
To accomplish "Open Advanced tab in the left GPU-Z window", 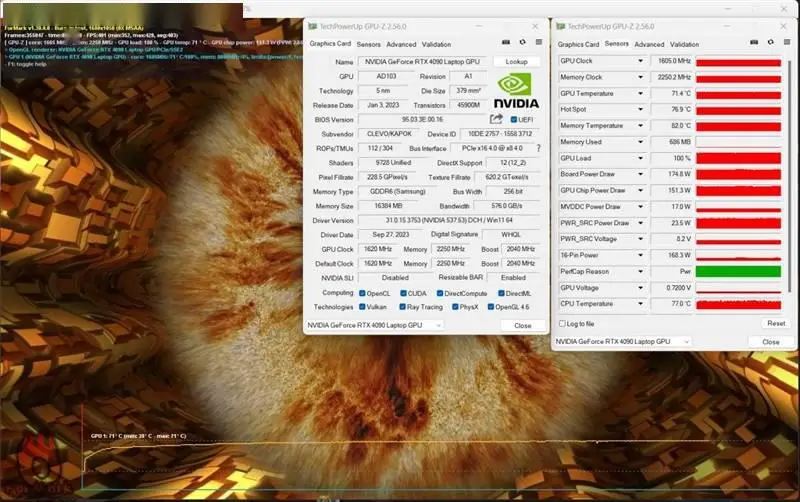I will (x=401, y=44).
